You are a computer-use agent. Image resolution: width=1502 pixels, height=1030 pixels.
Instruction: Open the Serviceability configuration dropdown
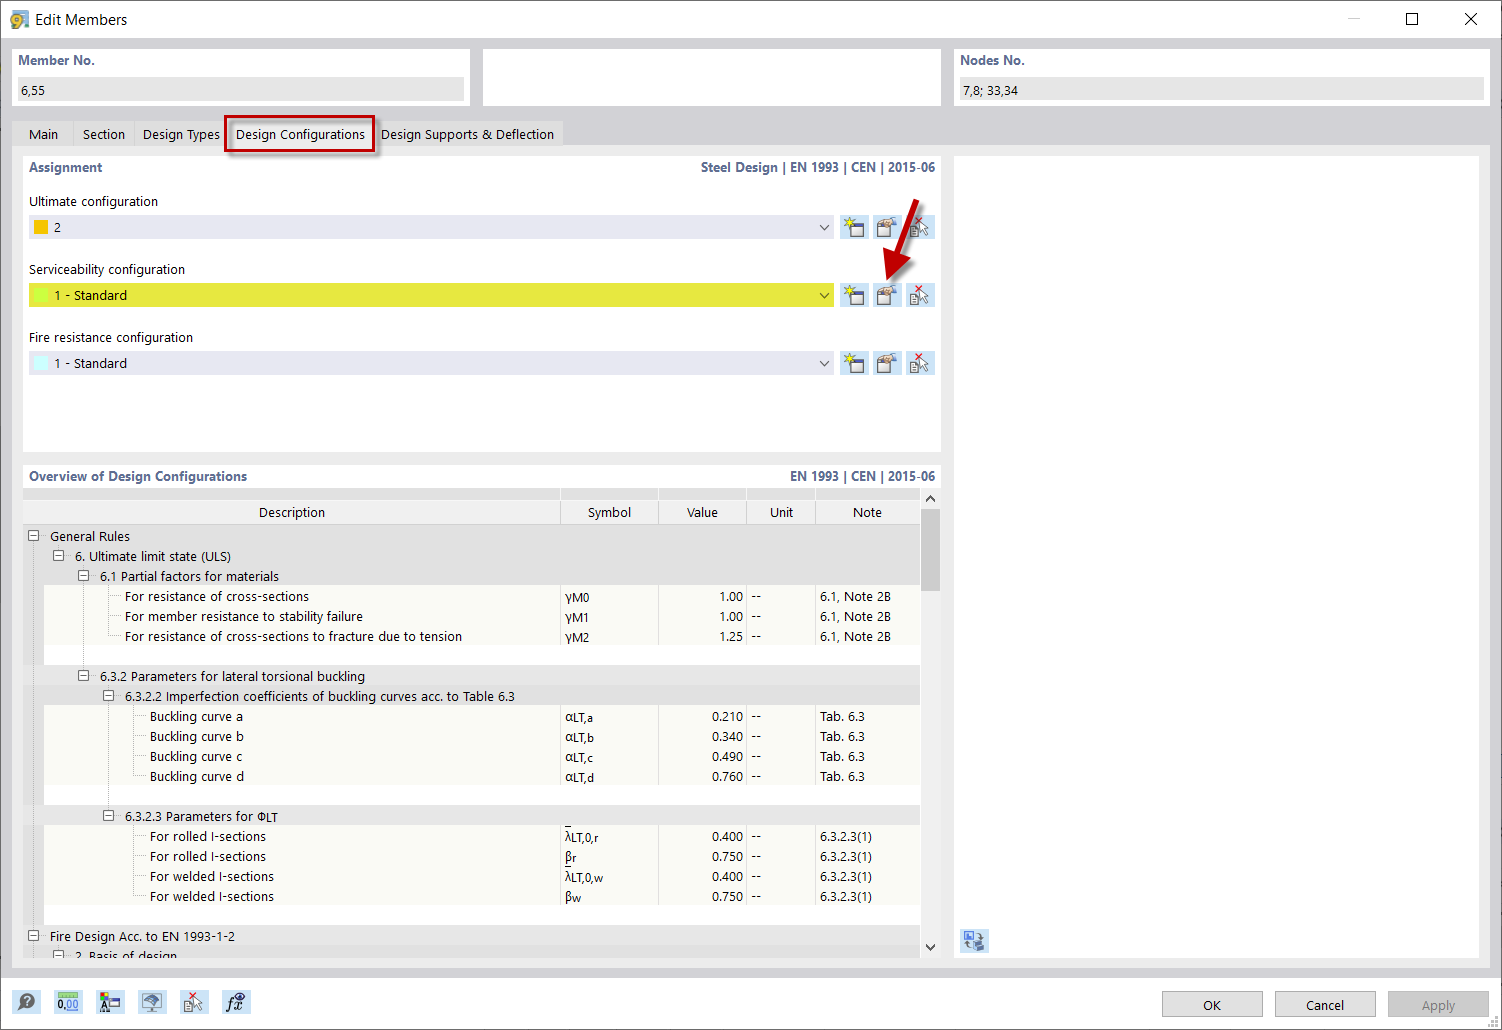point(823,295)
